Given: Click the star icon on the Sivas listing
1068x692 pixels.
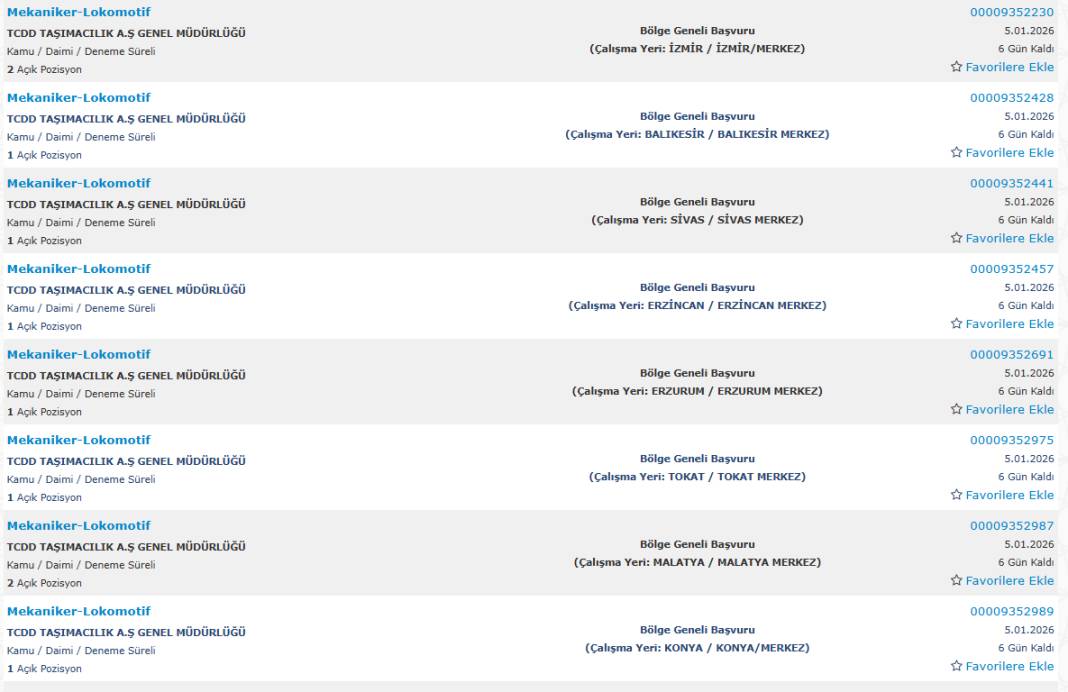Looking at the screenshot, I should pyautogui.click(x=956, y=238).
